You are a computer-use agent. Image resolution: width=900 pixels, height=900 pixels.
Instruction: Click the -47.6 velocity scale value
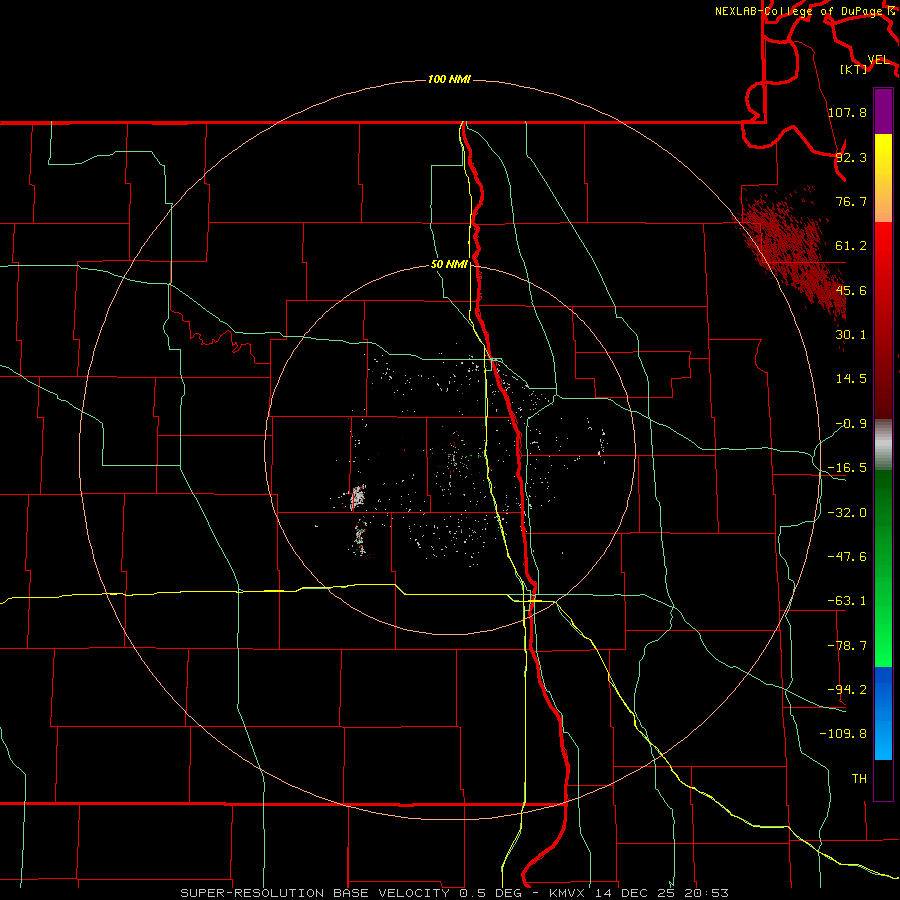[847, 557]
